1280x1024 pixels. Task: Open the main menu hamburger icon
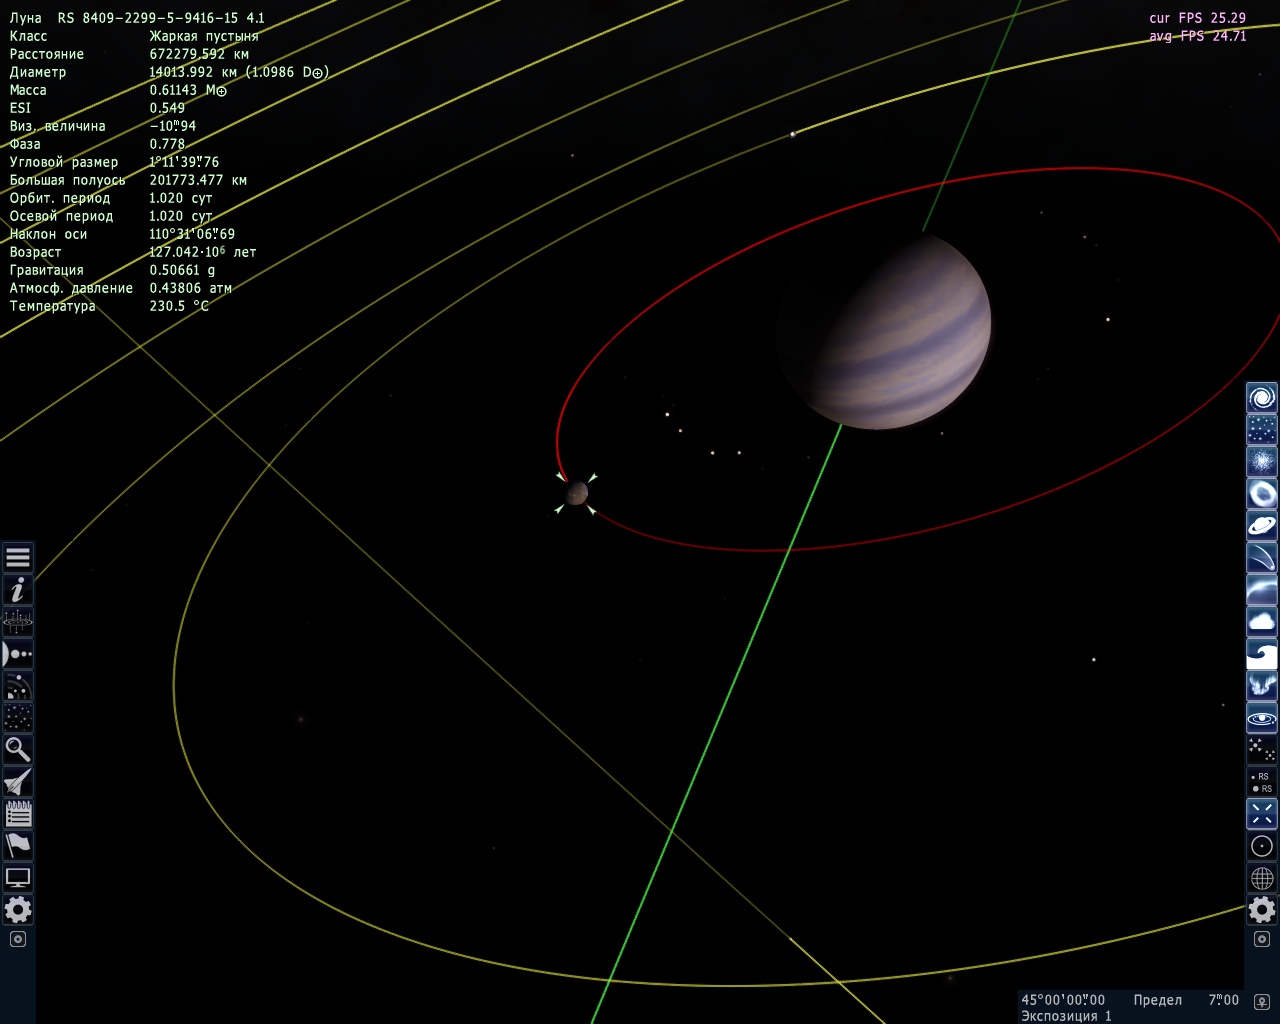point(18,557)
